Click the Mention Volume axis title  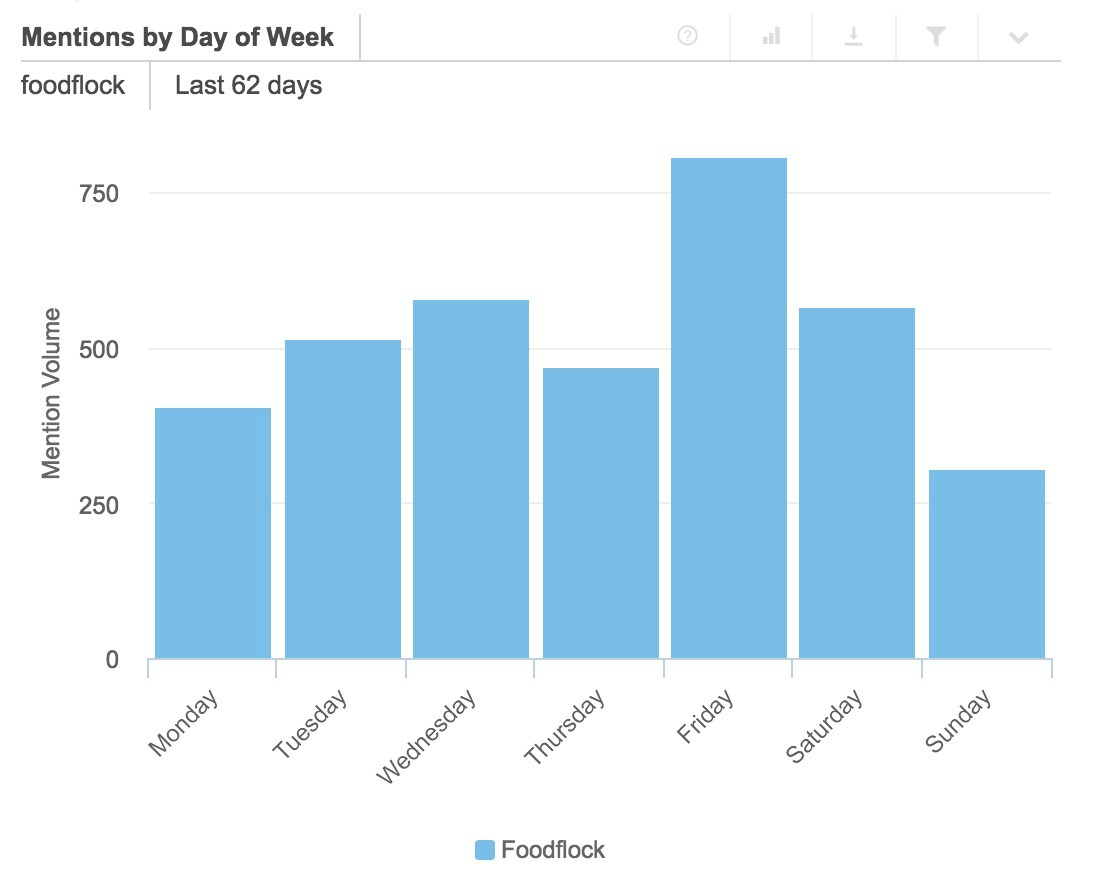coord(52,393)
